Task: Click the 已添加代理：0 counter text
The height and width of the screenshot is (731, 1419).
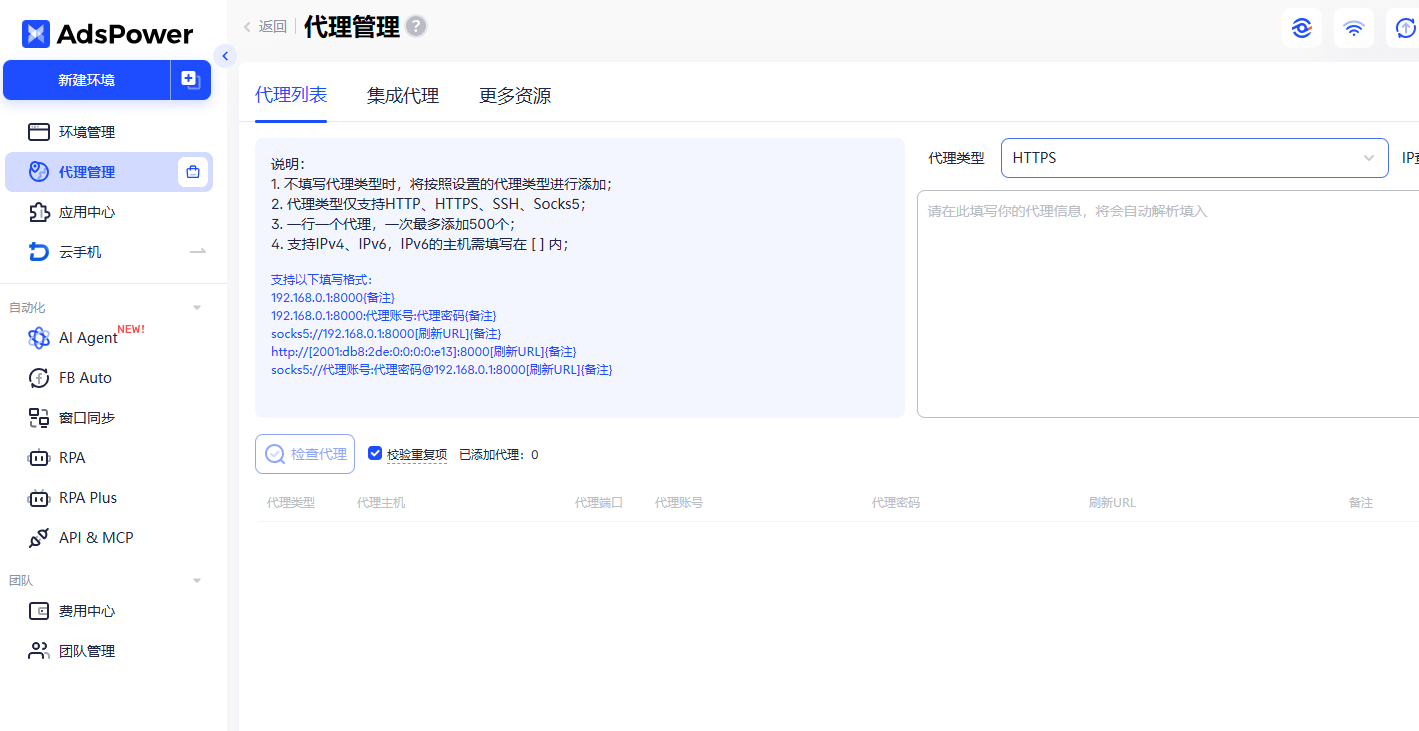Action: [x=499, y=454]
